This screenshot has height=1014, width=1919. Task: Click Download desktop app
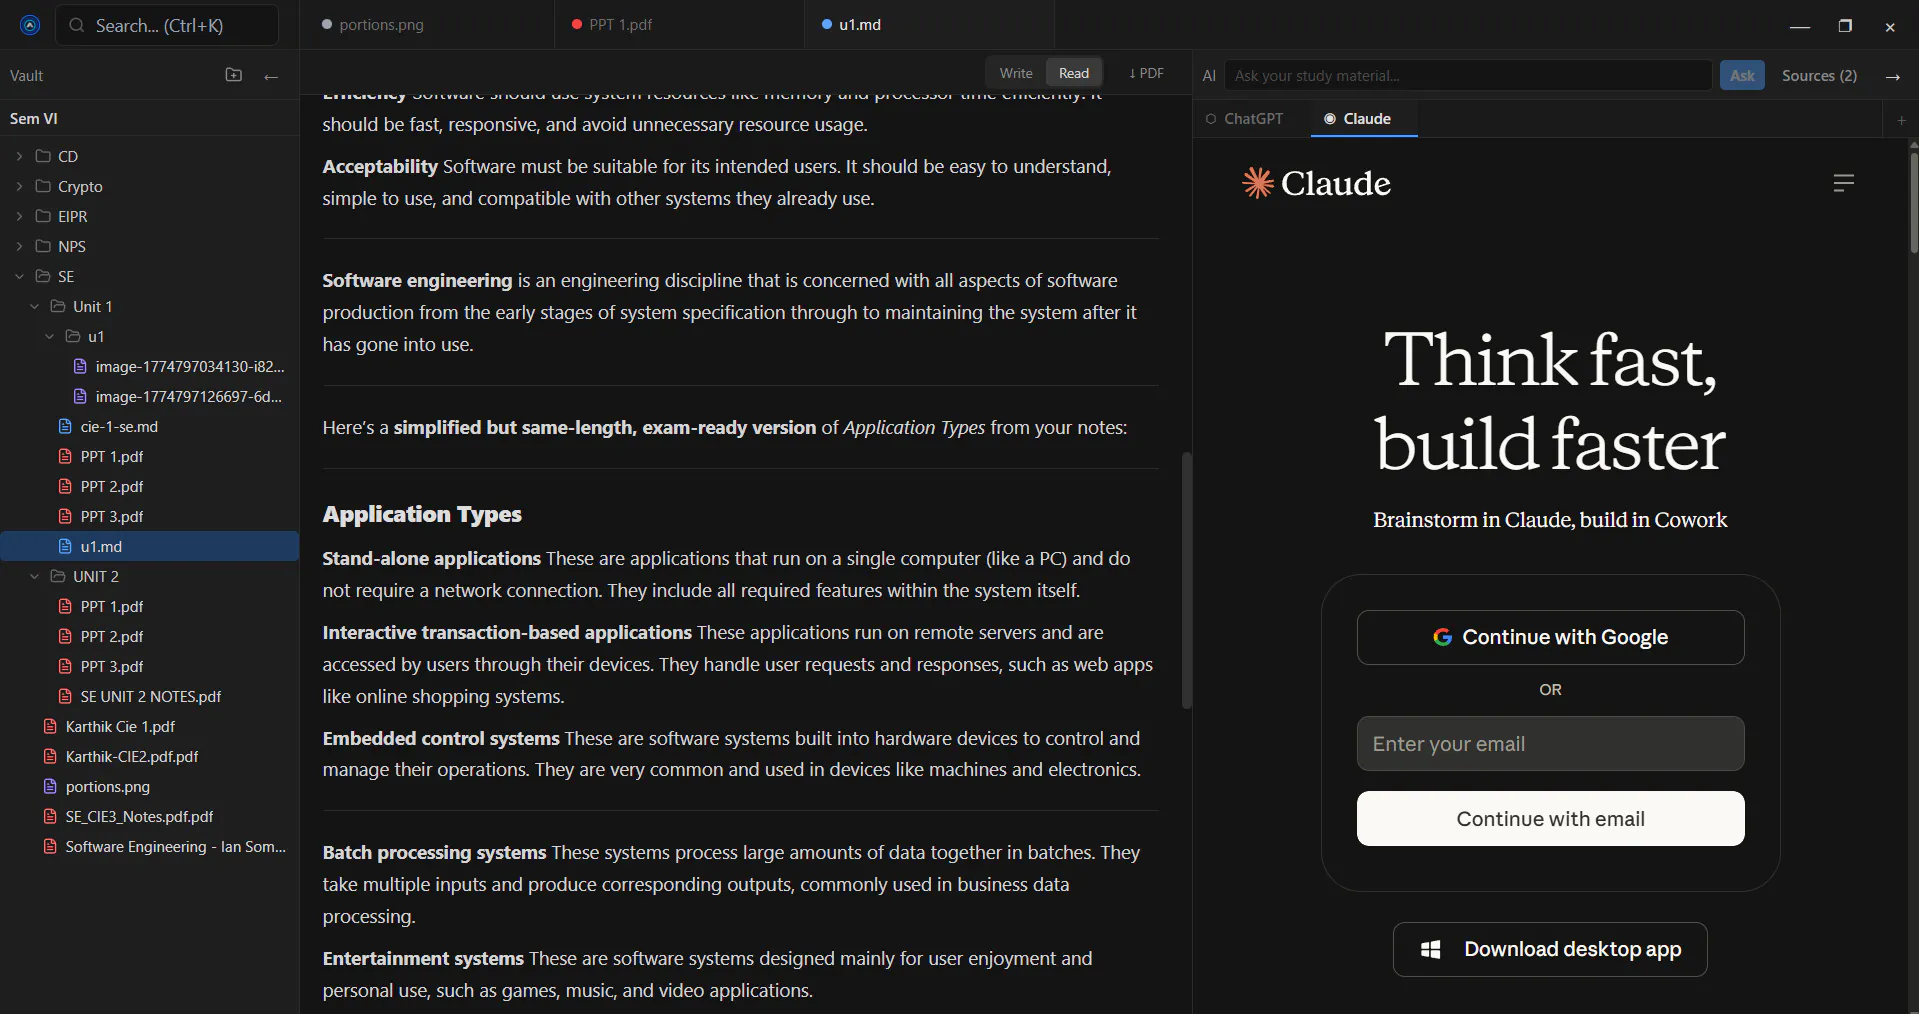pos(1550,949)
